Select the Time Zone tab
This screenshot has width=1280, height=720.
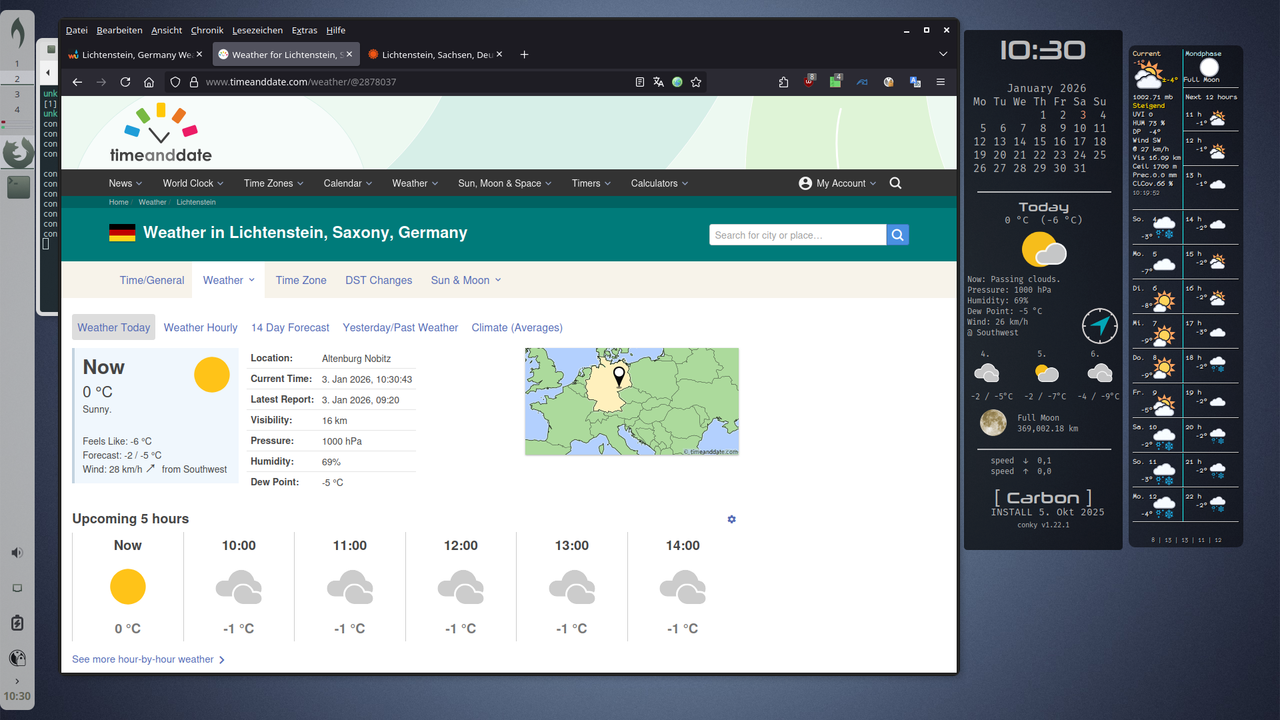pos(301,280)
